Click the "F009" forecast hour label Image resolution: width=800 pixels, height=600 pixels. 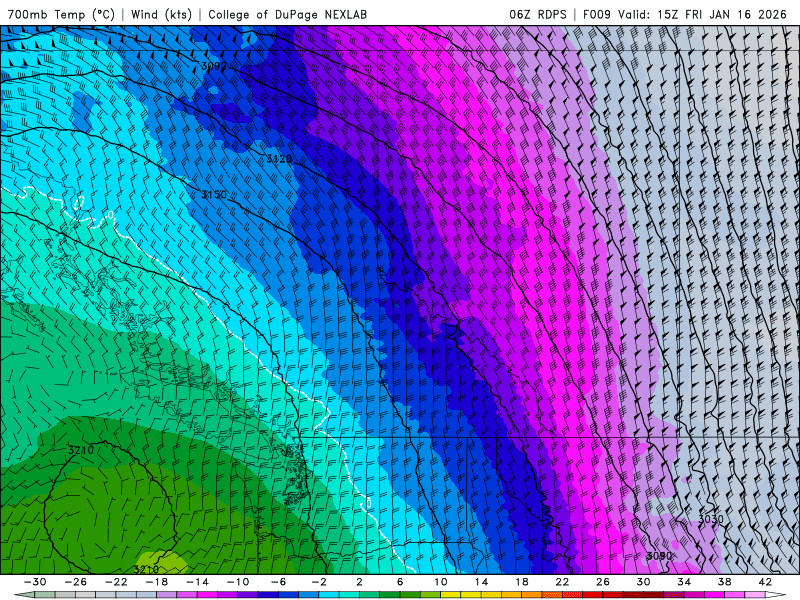(x=596, y=14)
